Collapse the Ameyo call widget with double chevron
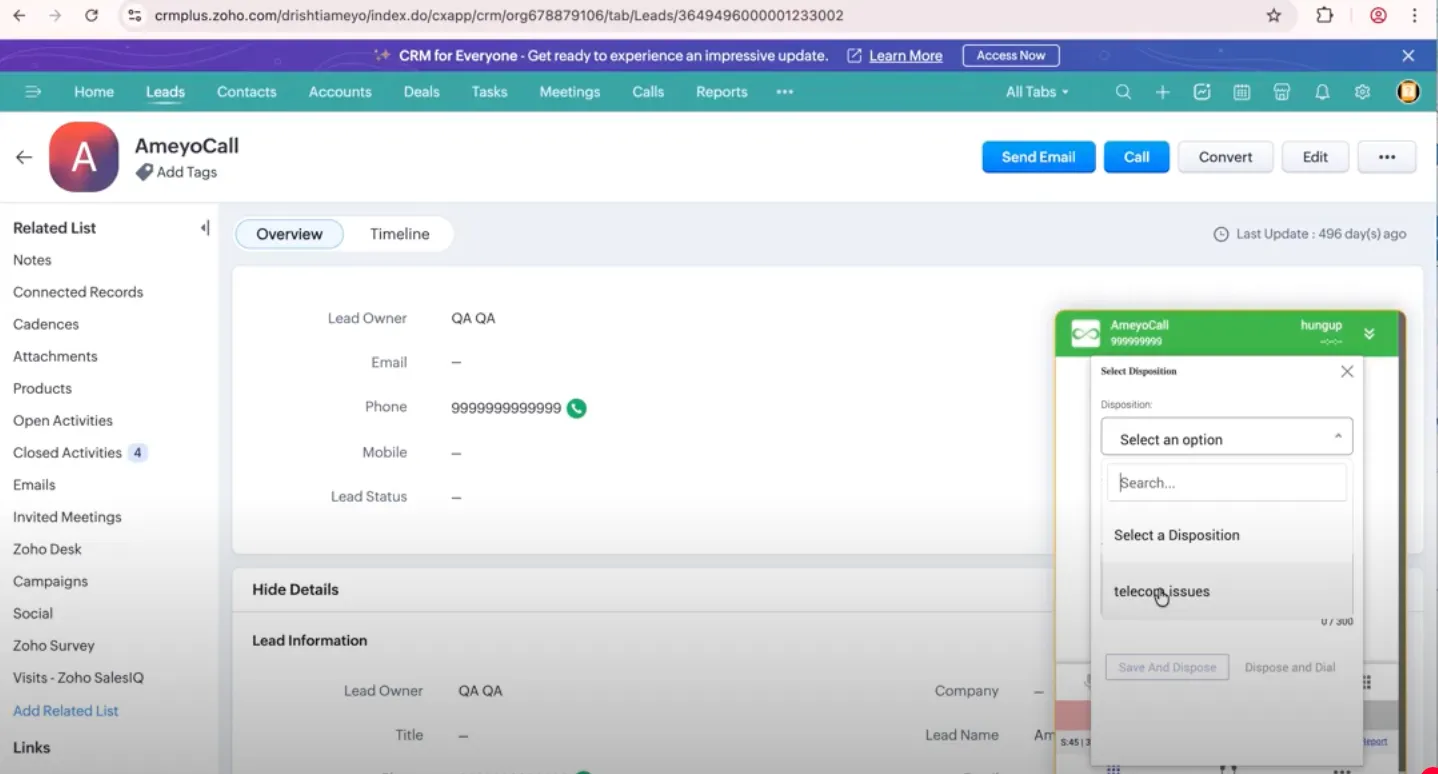Viewport: 1438px width, 774px height. (x=1369, y=334)
